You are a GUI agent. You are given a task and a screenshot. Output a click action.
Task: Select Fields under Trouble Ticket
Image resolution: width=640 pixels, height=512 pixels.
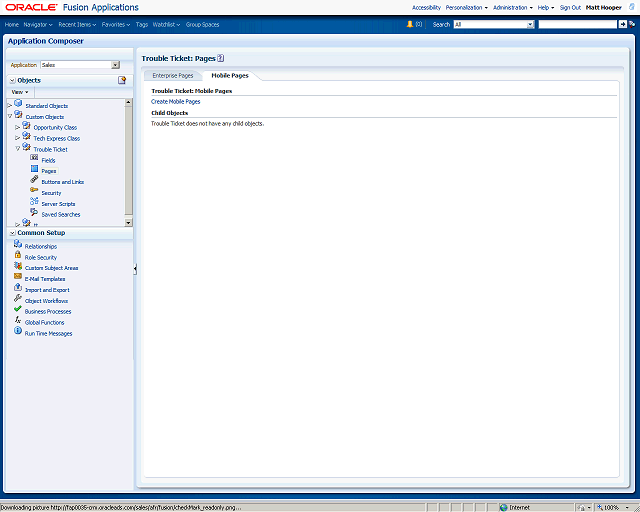(x=48, y=160)
